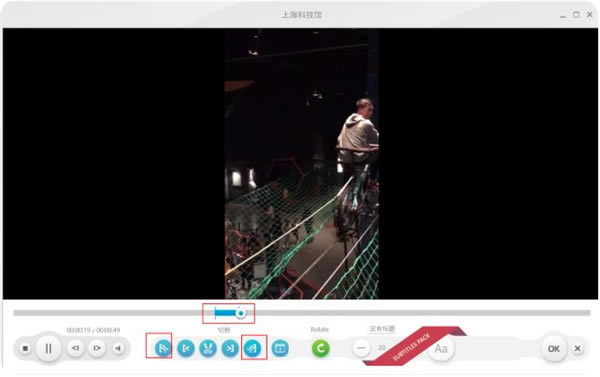Cut the selection with scissors icon
Image resolution: width=600 pixels, height=377 pixels.
tap(208, 348)
